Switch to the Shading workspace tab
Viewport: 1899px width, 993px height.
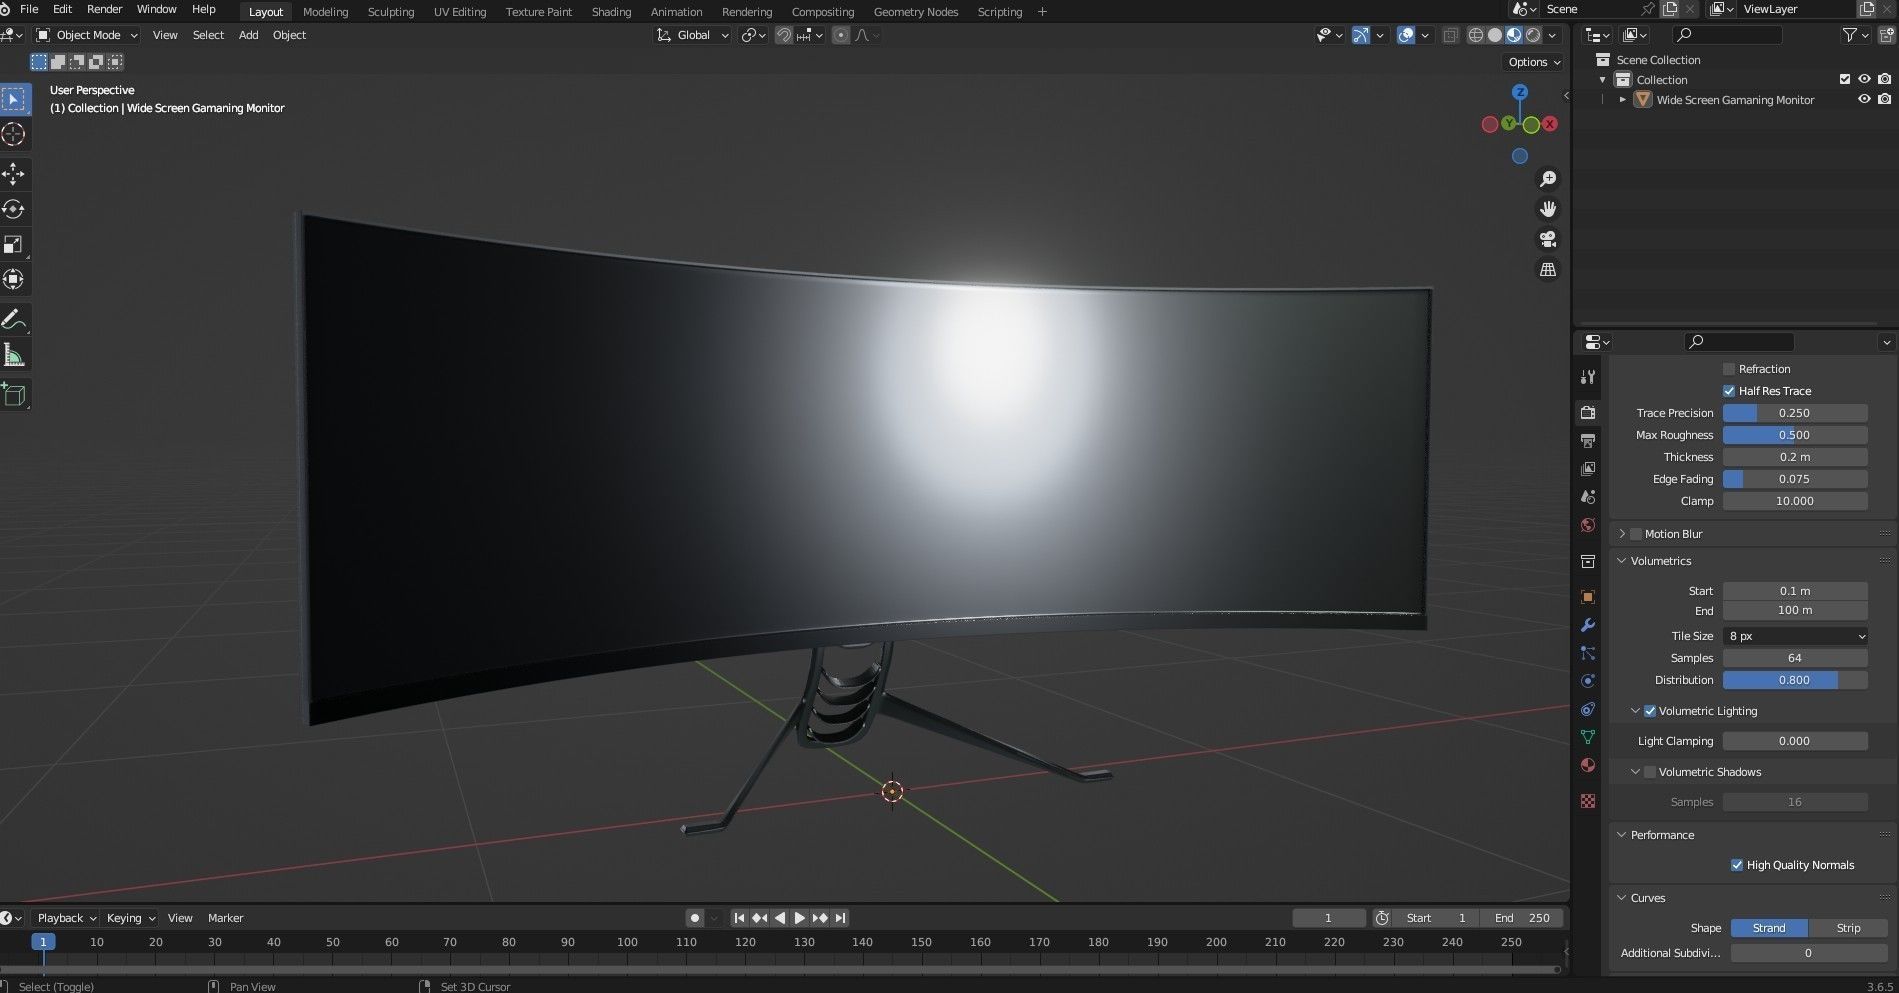[611, 12]
